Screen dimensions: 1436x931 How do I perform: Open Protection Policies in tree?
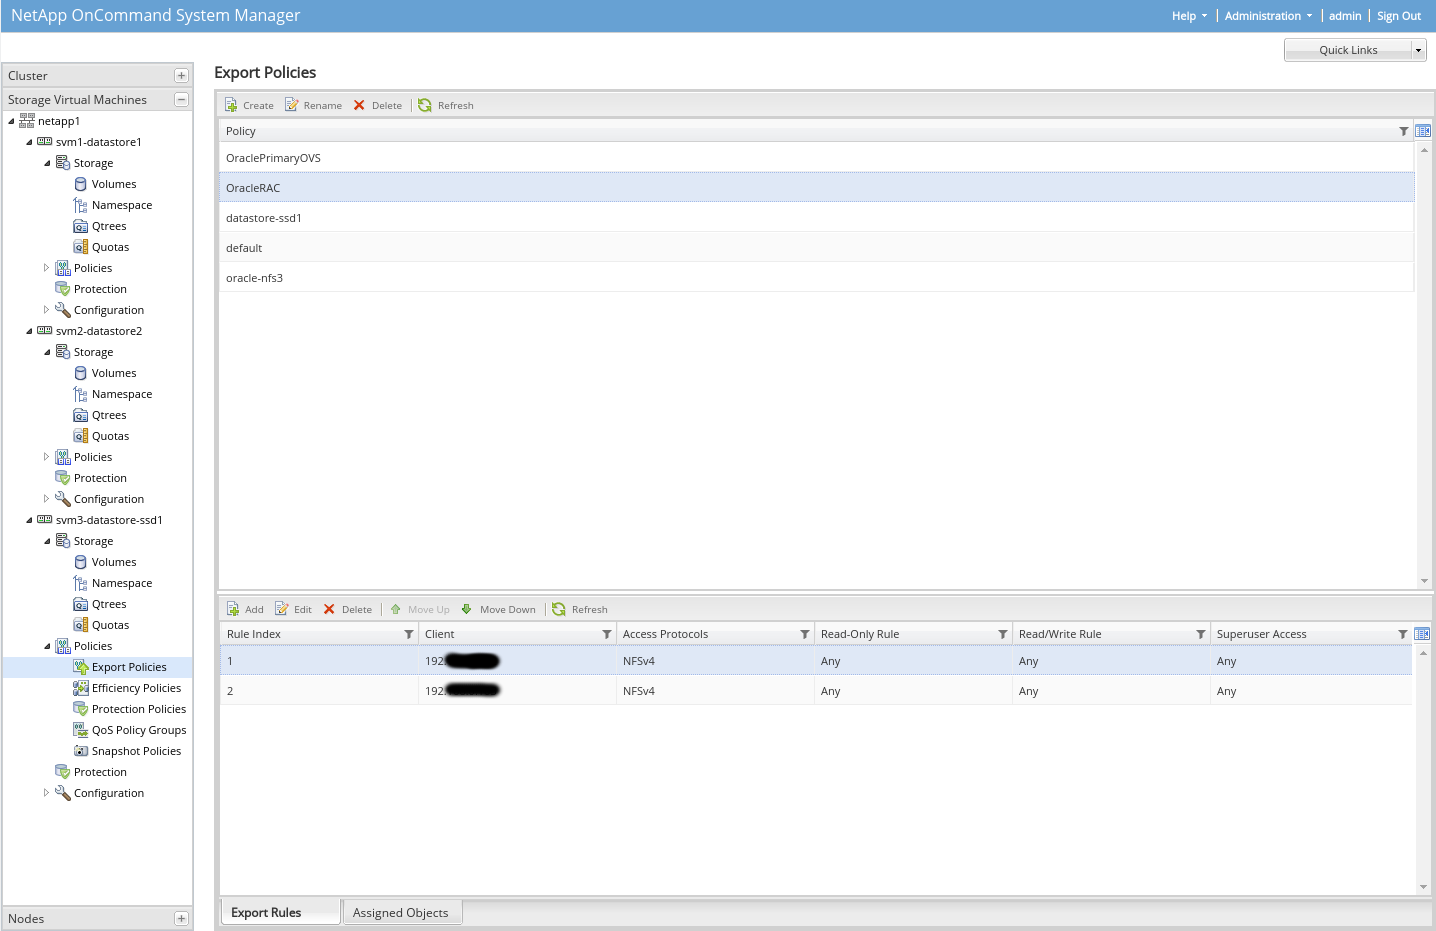coord(139,709)
